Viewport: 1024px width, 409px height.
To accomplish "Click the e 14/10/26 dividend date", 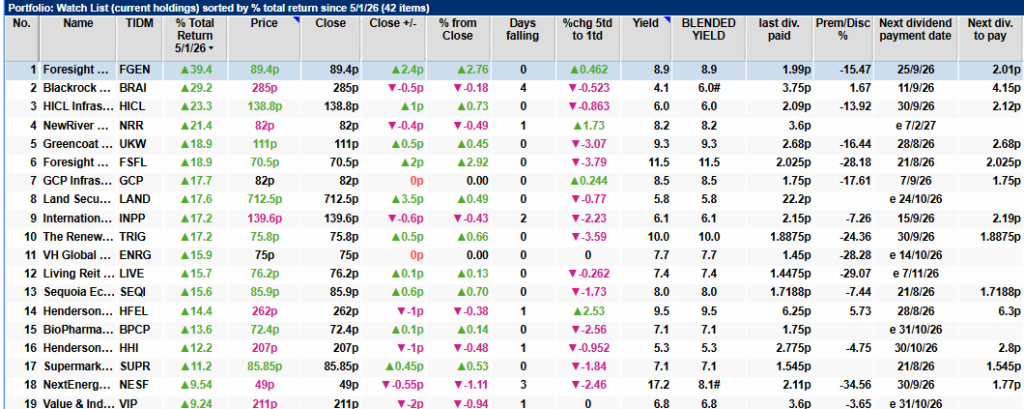I will [x=916, y=253].
